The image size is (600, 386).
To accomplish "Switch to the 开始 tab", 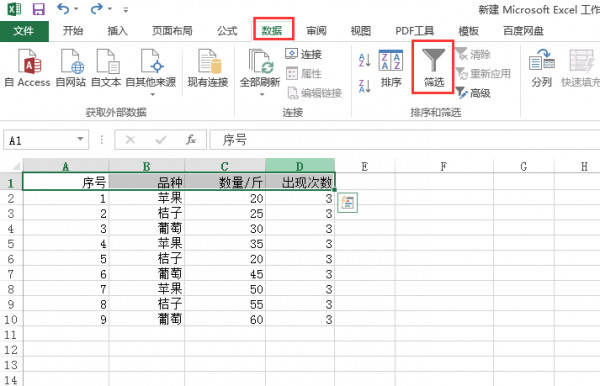I will 73,31.
